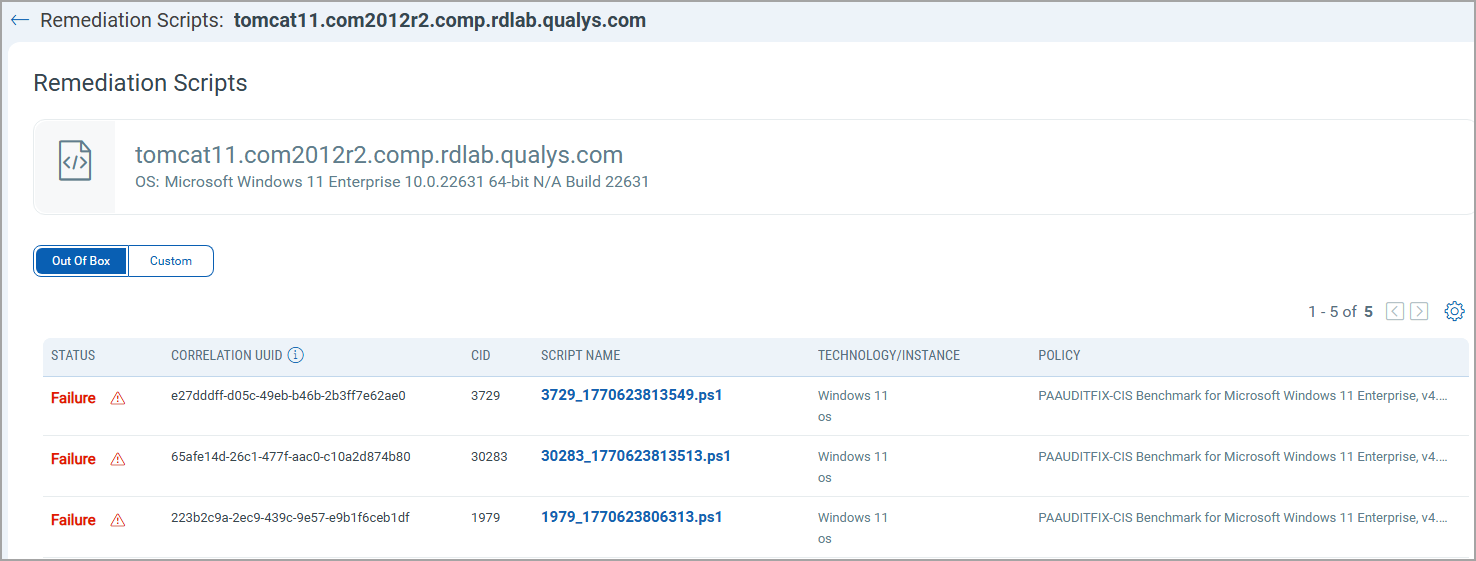Click Windows 11 in the 3729 row
The height and width of the screenshot is (561, 1476).
click(x=853, y=395)
